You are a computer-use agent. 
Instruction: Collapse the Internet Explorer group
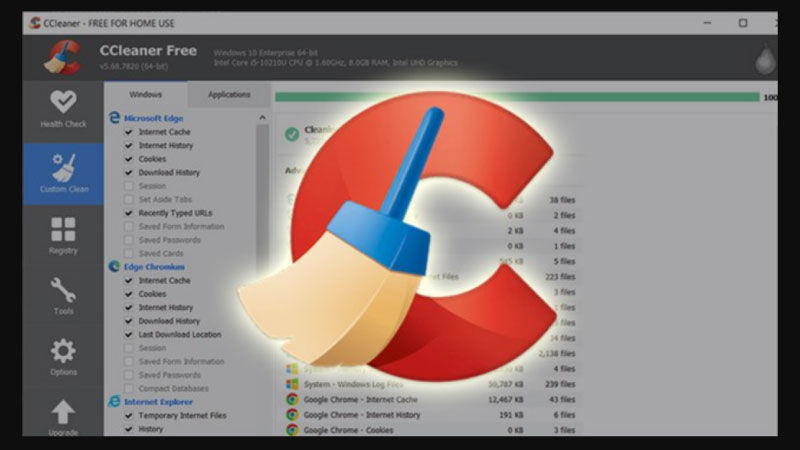pyautogui.click(x=158, y=402)
